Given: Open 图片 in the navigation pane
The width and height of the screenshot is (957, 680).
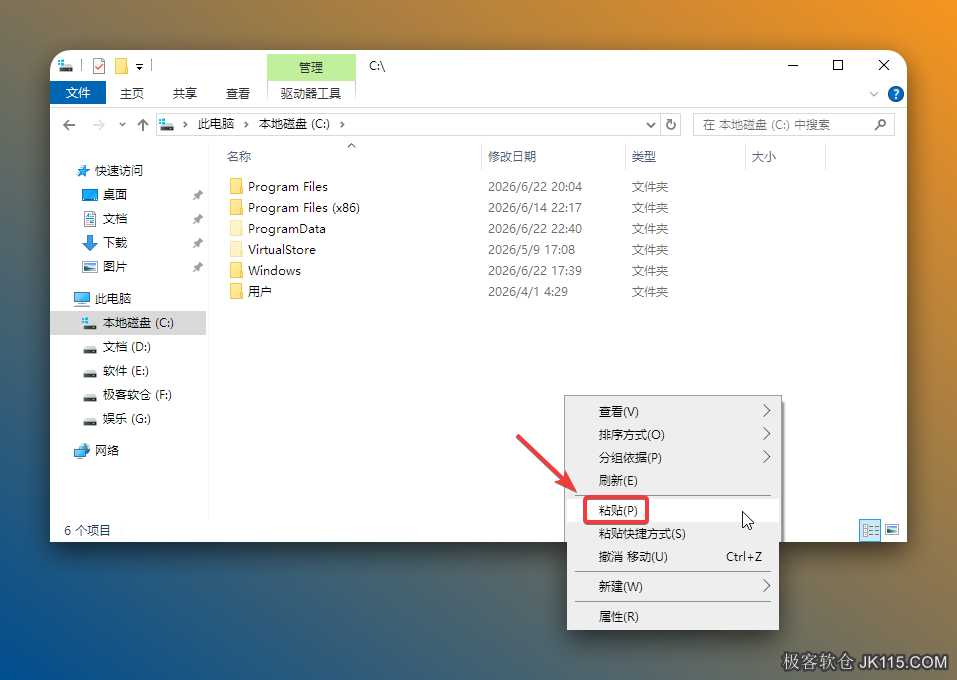Looking at the screenshot, I should point(115,266).
